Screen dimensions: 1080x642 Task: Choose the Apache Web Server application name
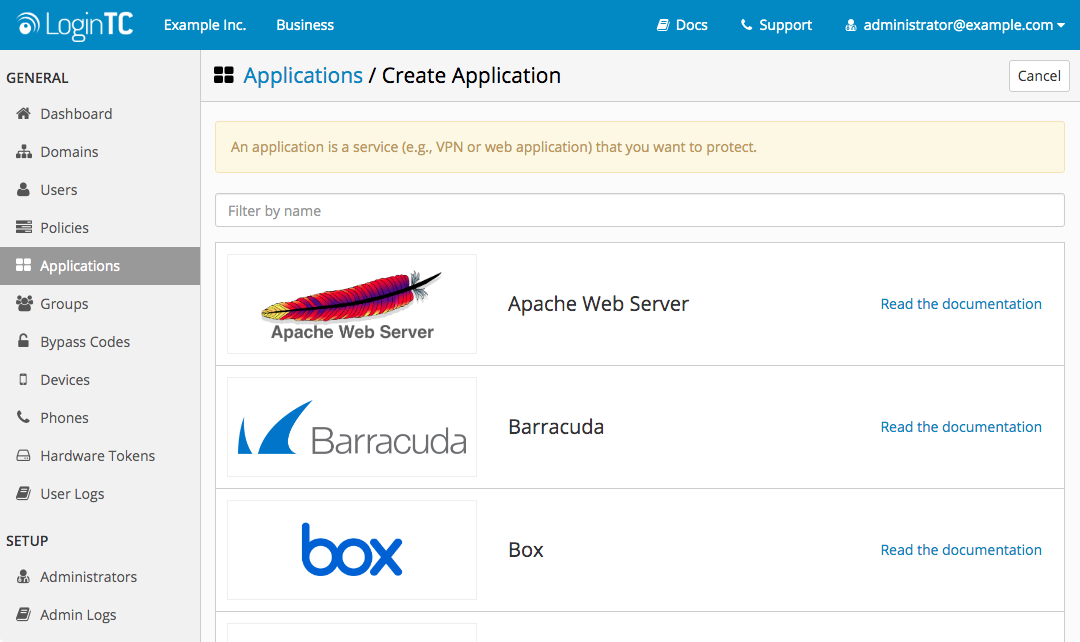pyautogui.click(x=598, y=304)
